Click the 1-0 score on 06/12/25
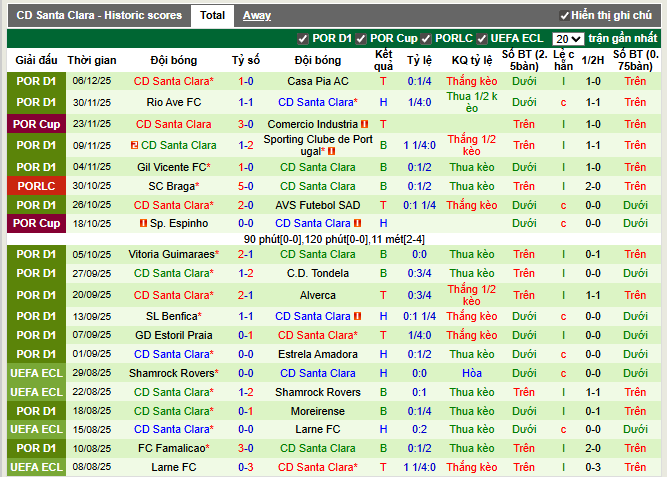 tap(246, 81)
